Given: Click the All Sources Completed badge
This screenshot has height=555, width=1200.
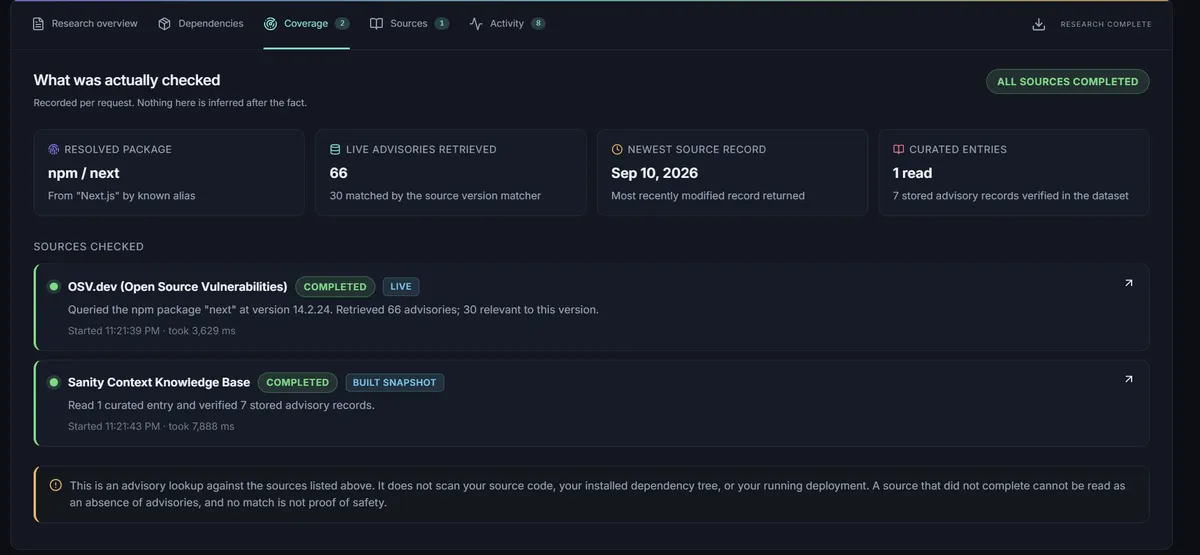Looking at the screenshot, I should pyautogui.click(x=1067, y=82).
